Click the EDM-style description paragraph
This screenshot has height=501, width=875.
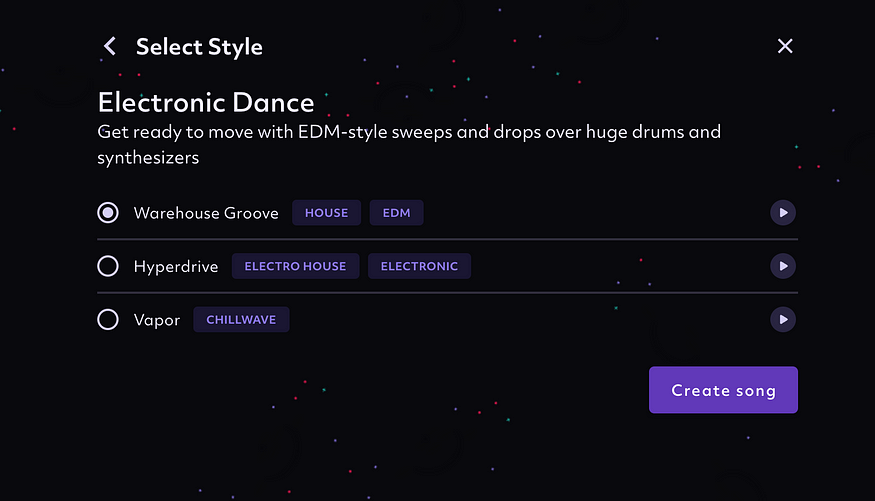pyautogui.click(x=409, y=144)
